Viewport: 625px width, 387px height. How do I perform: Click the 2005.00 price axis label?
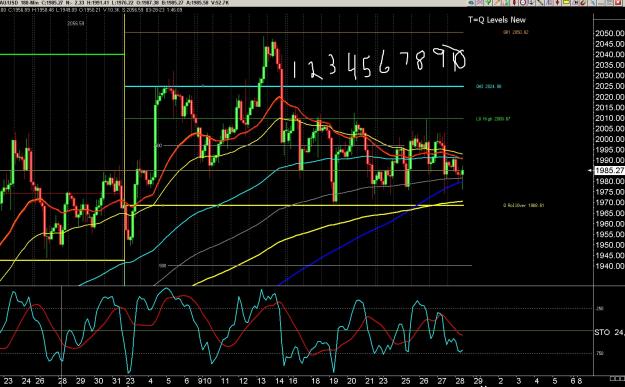[609, 129]
